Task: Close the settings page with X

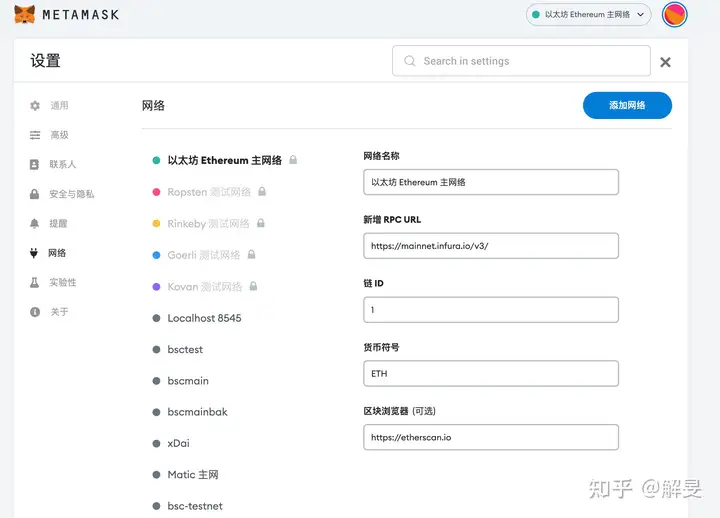Action: tap(665, 62)
